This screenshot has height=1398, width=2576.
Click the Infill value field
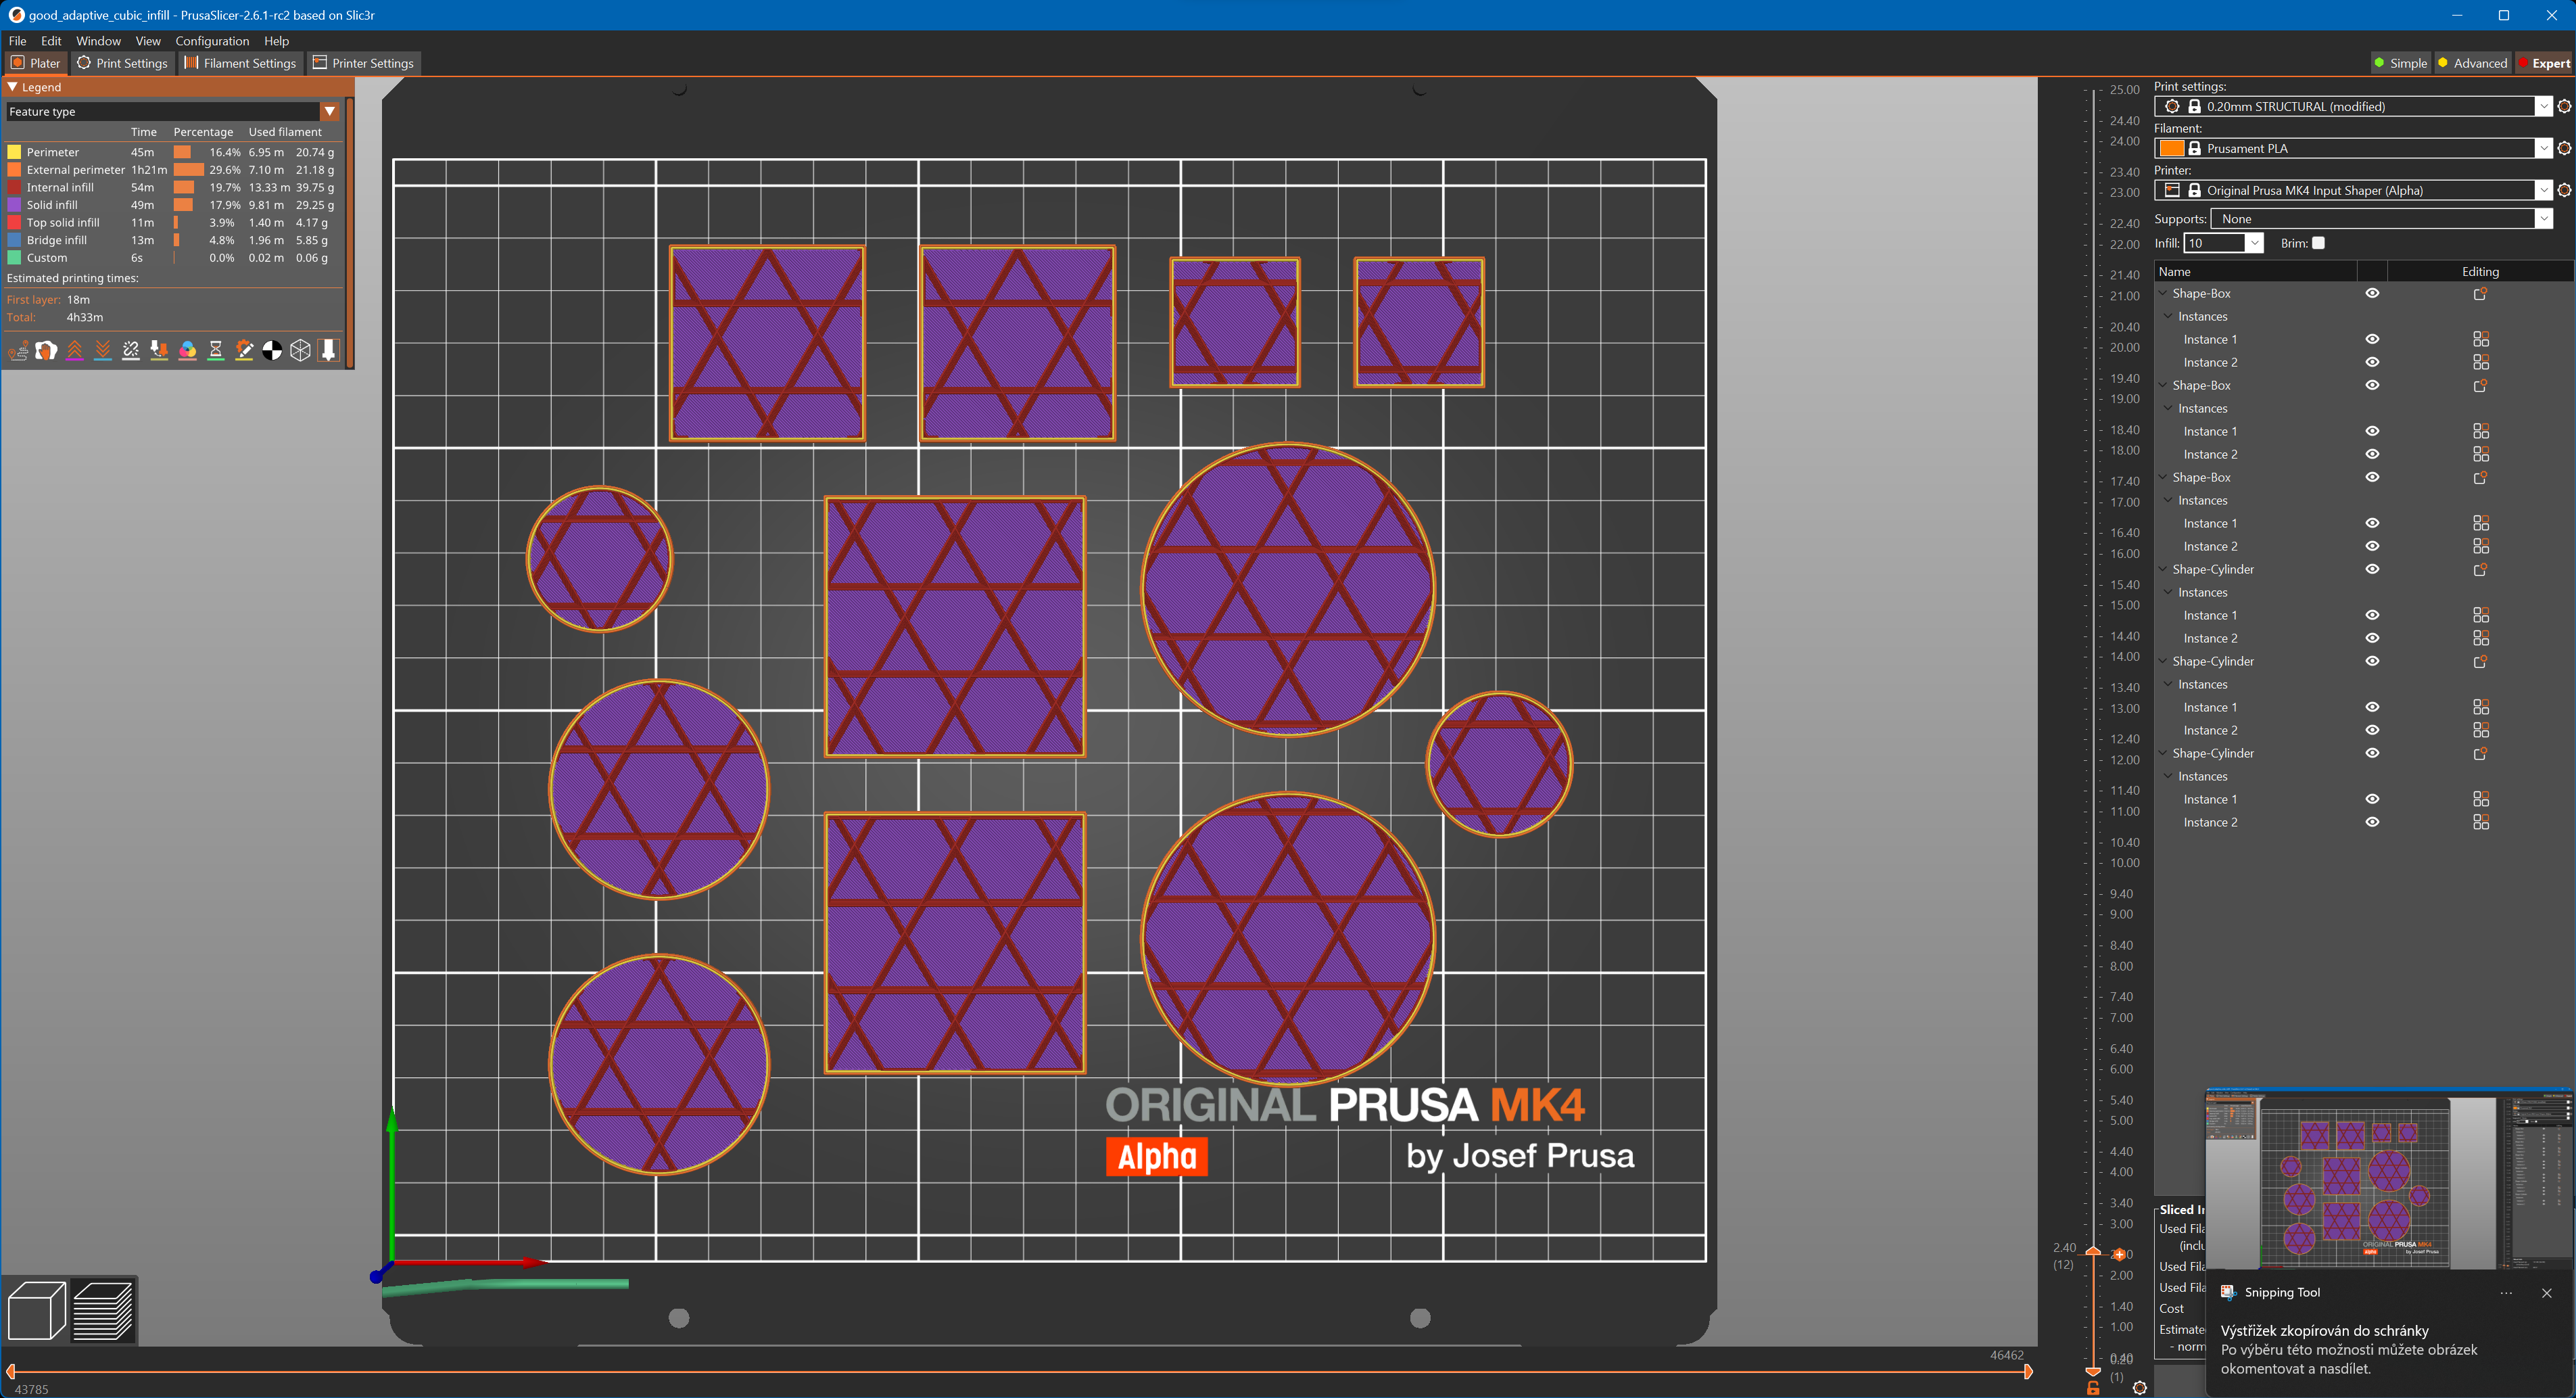pyautogui.click(x=2216, y=242)
